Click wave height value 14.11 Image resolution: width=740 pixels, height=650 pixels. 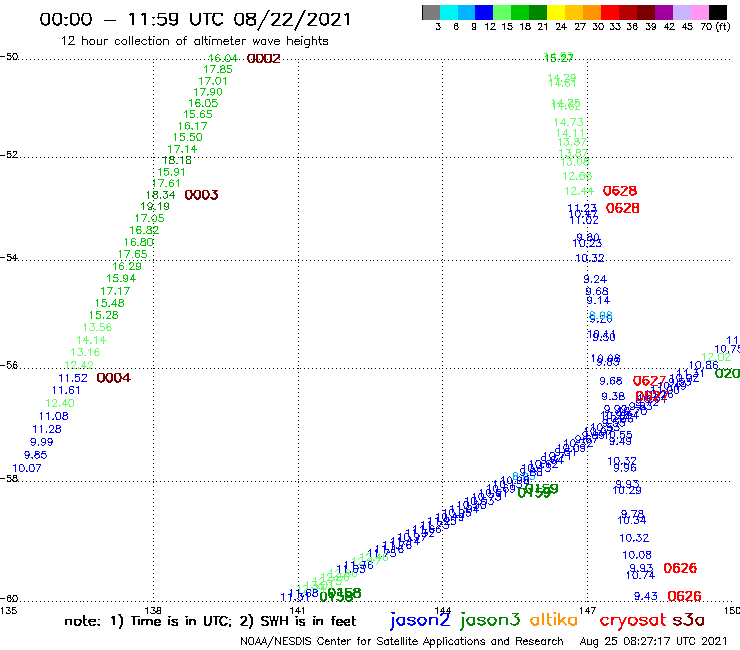point(571,133)
